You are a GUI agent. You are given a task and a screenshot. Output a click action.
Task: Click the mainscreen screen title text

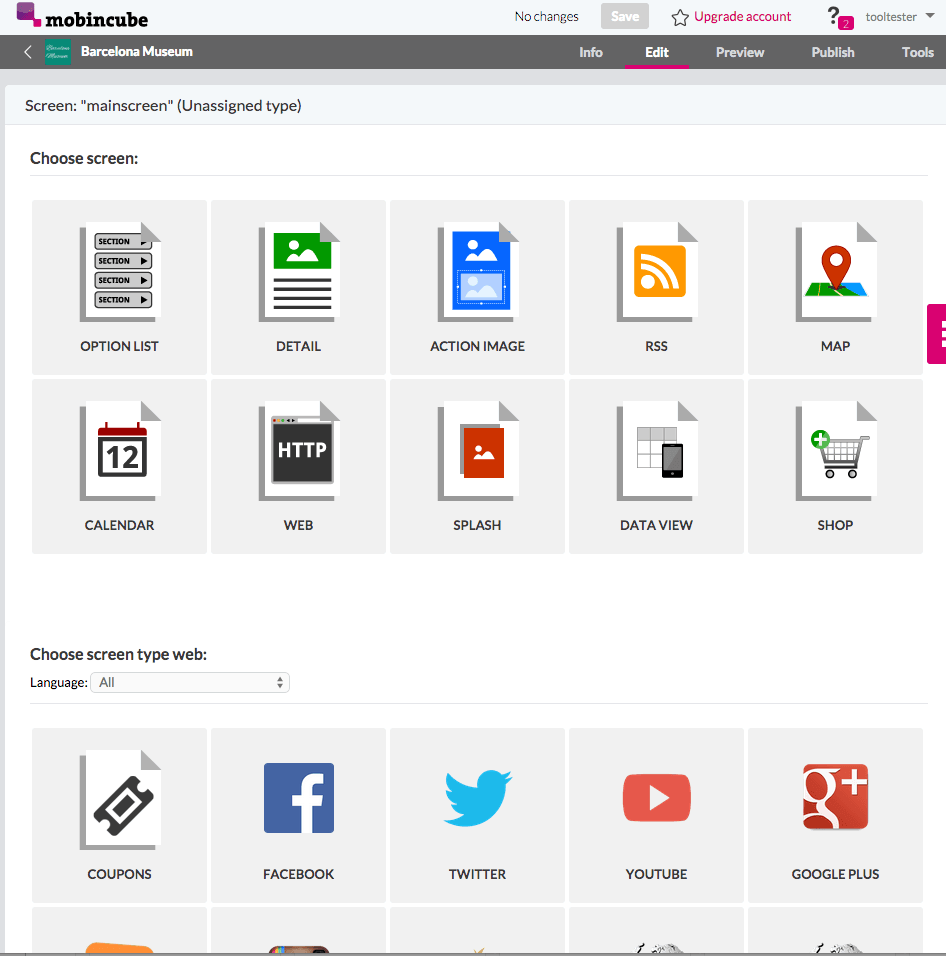coord(163,105)
